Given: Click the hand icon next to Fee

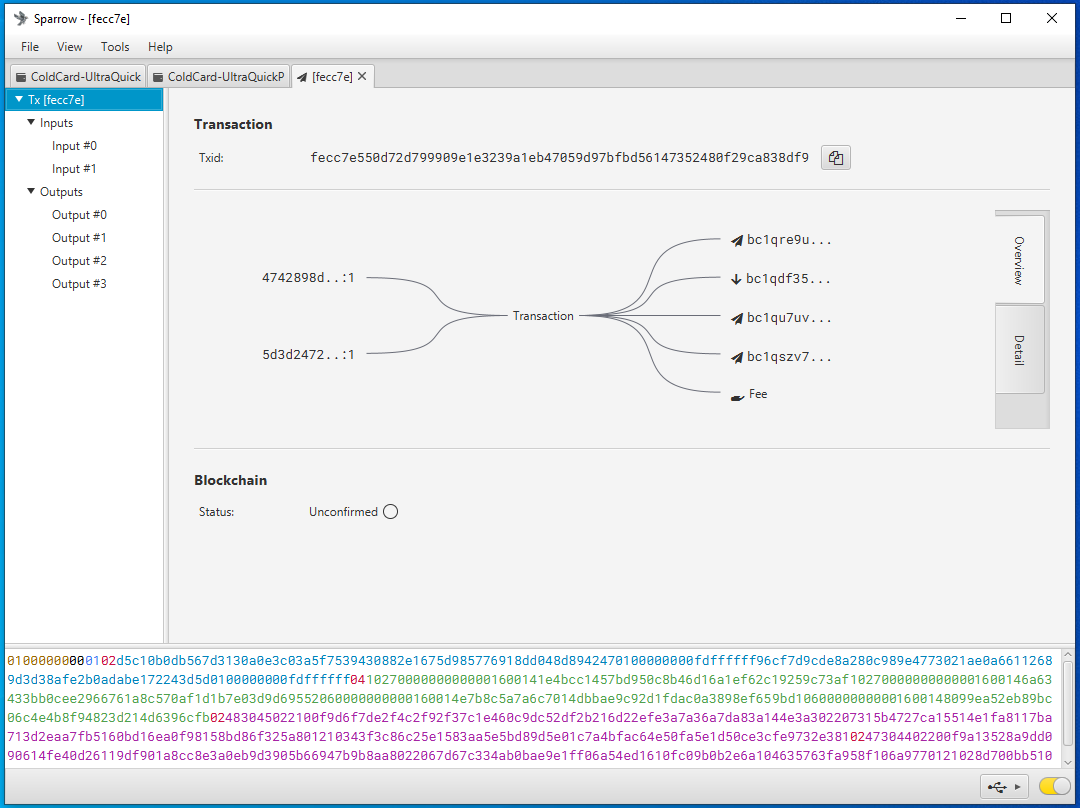Looking at the screenshot, I should [x=737, y=397].
